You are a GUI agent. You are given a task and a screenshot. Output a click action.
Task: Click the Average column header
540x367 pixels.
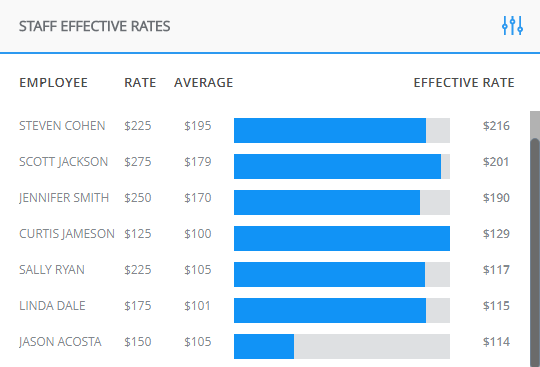pos(204,83)
